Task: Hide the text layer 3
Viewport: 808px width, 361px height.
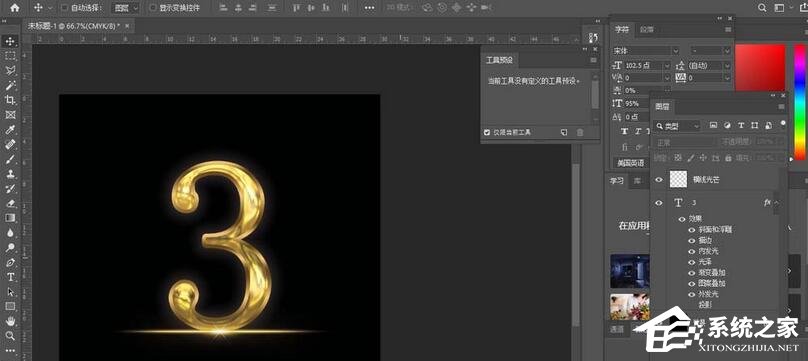Action: coord(659,203)
